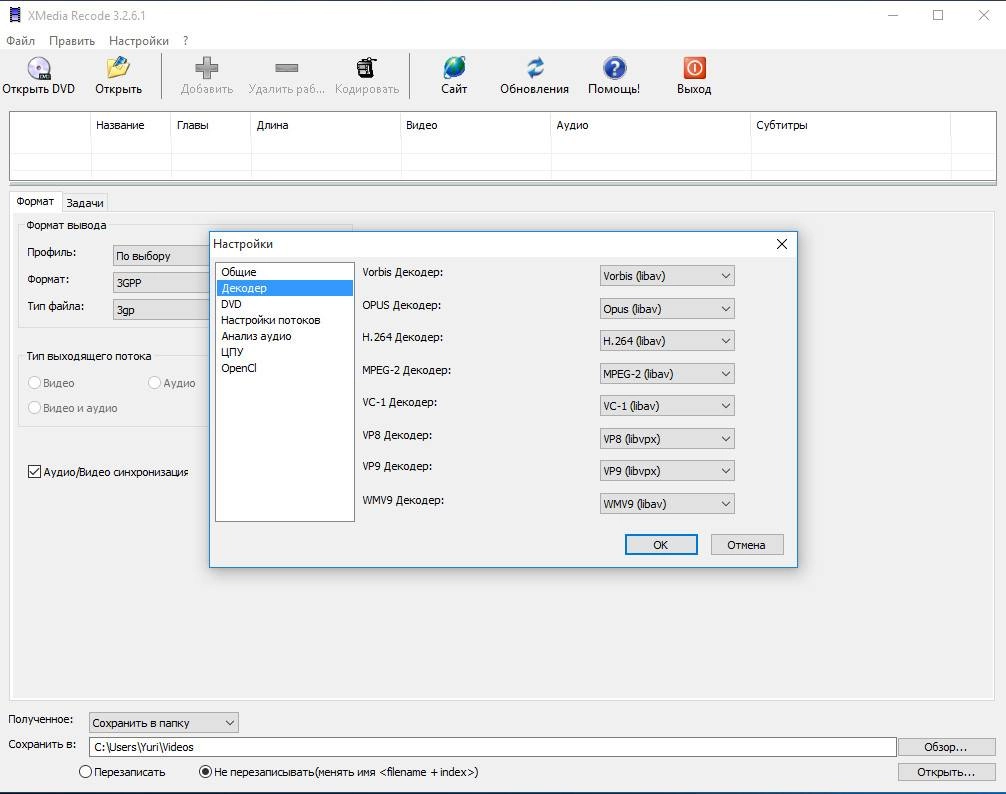The height and width of the screenshot is (794, 1006).
Task: Click the Название column header
Action: [x=131, y=125]
